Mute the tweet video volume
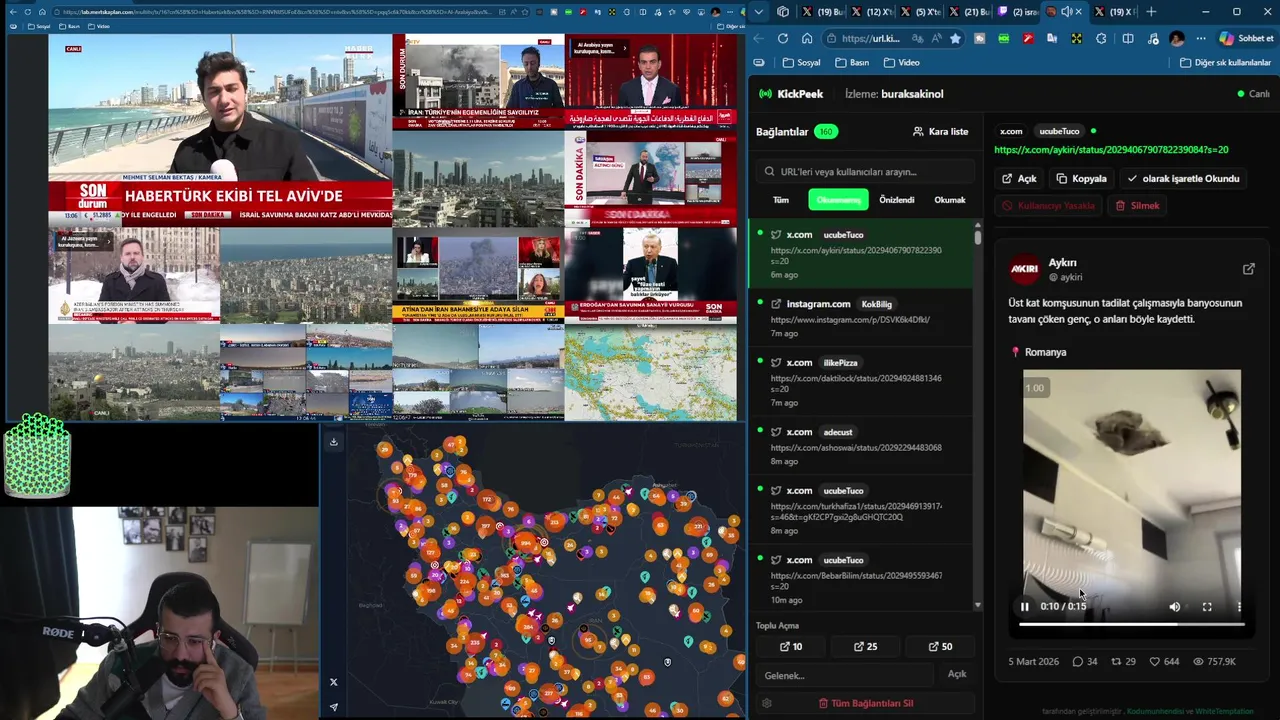 [x=1175, y=606]
